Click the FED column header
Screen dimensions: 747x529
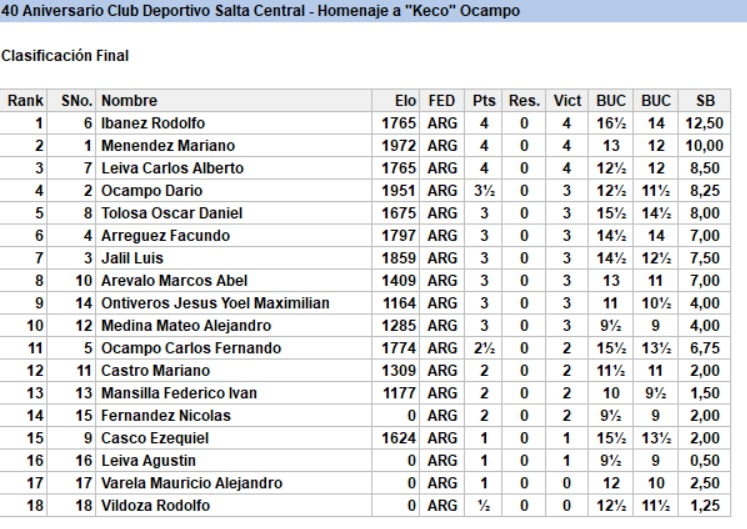443,101
